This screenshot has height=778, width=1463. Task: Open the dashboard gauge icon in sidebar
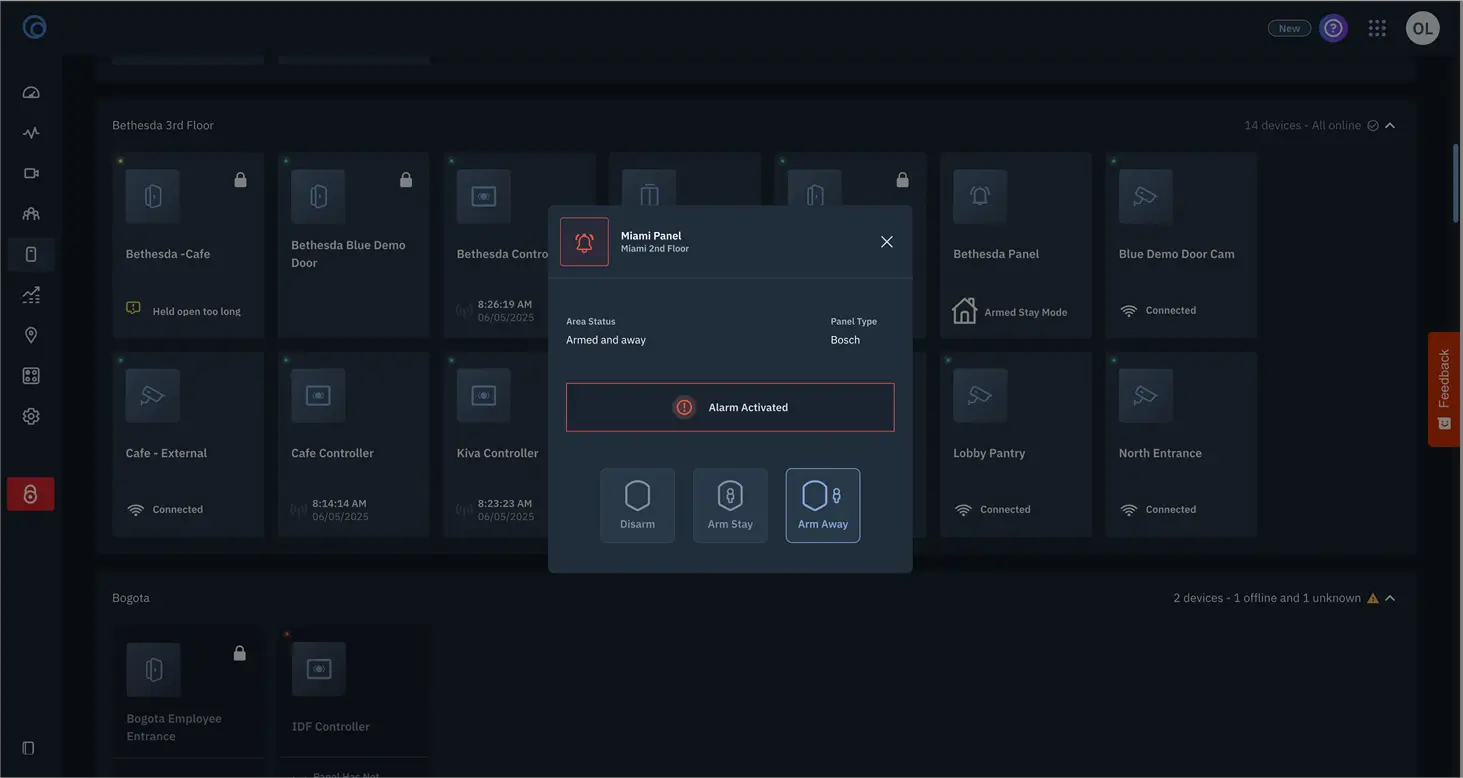pos(31,93)
